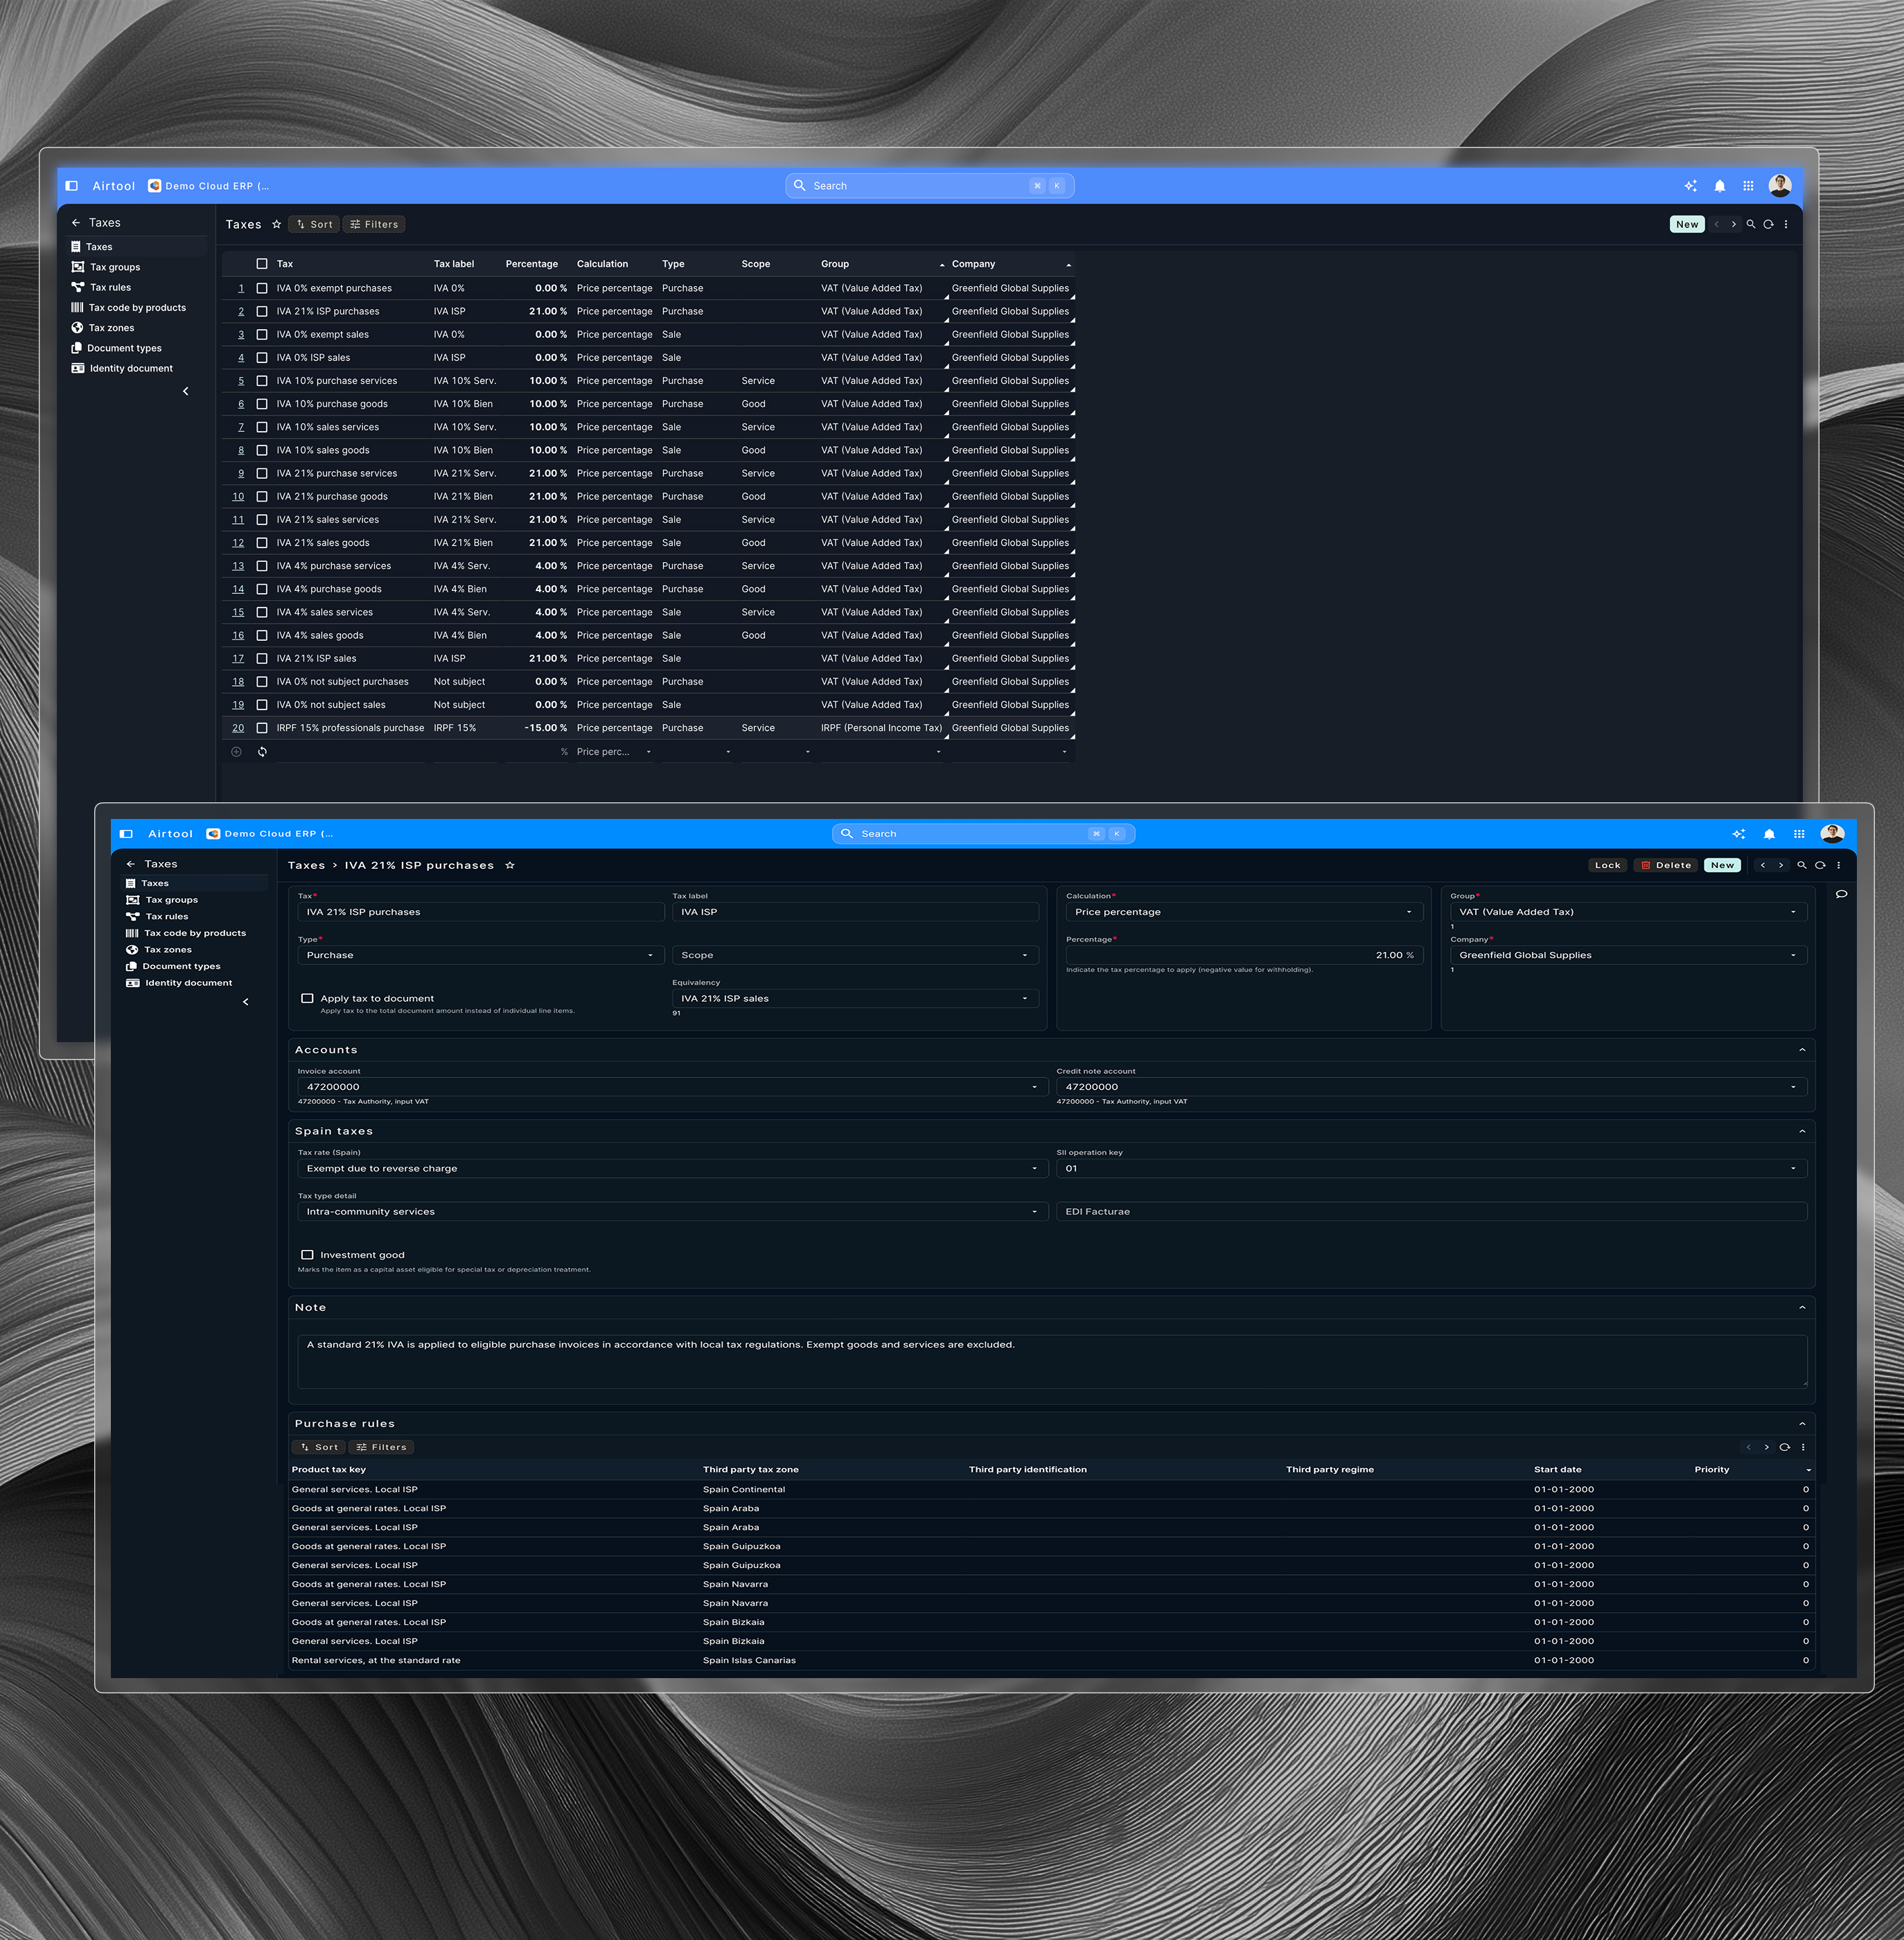This screenshot has height=1940, width=1904.
Task: Enable the Investment good checkbox
Action: 307,1254
